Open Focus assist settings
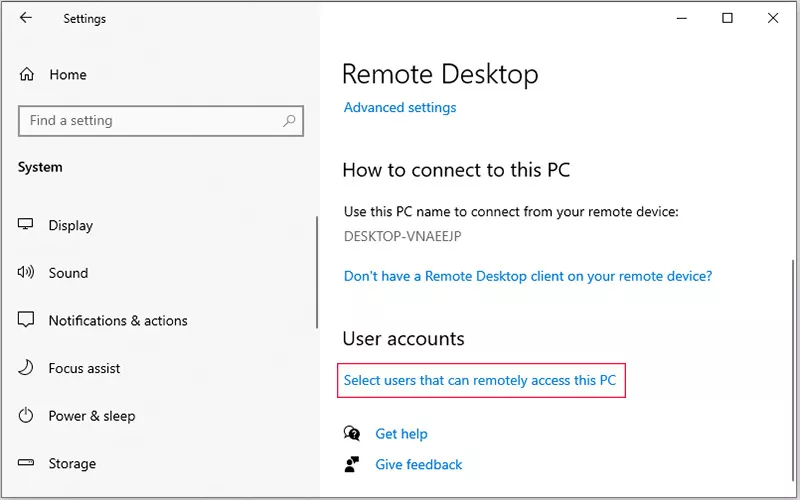The height and width of the screenshot is (500, 800). (x=85, y=368)
